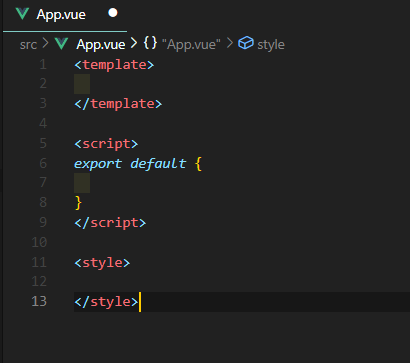Open the App.vue file breadcrumb

click(x=101, y=45)
